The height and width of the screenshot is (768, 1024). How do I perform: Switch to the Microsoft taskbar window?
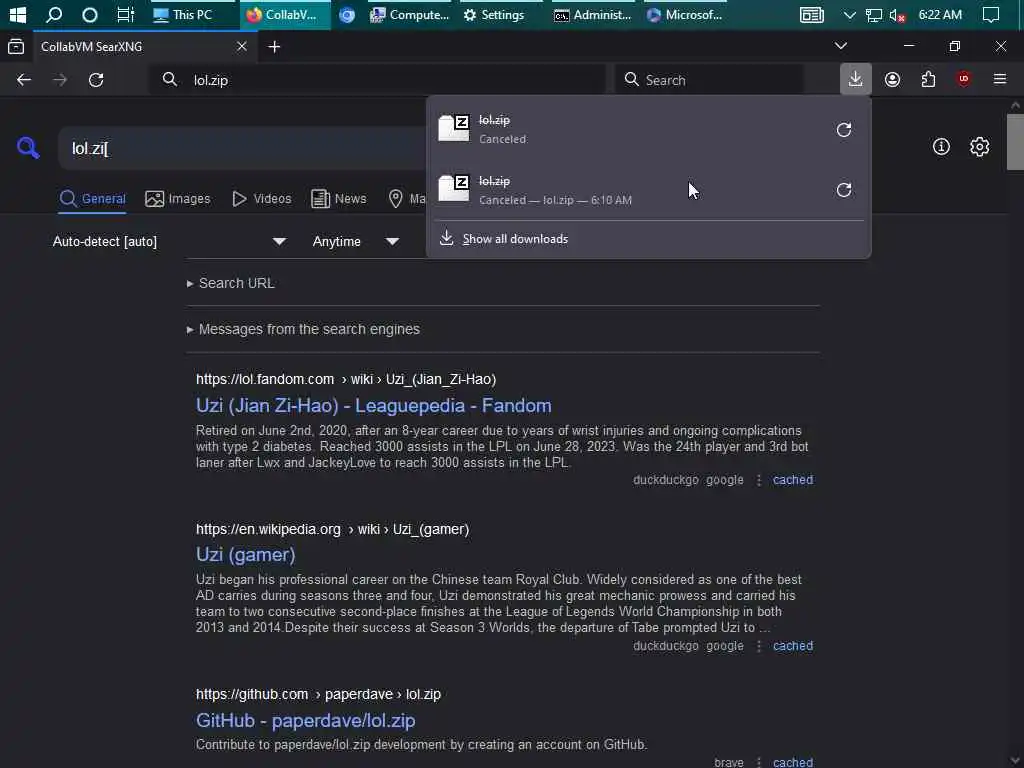point(684,14)
